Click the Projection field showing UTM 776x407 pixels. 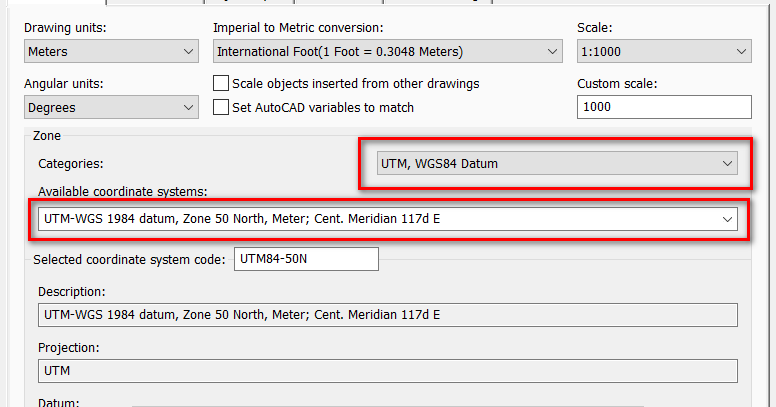[x=387, y=371]
